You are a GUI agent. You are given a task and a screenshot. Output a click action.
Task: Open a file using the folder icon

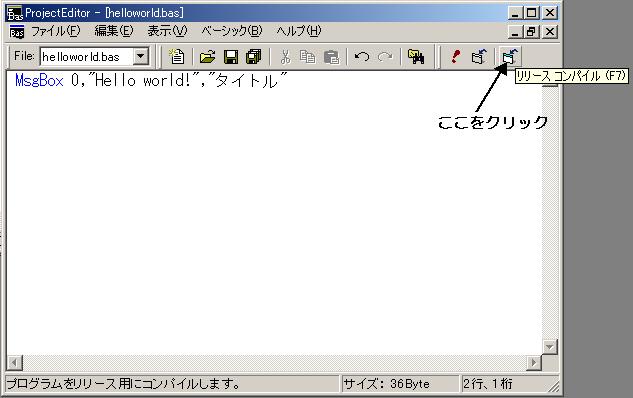pyautogui.click(x=208, y=57)
